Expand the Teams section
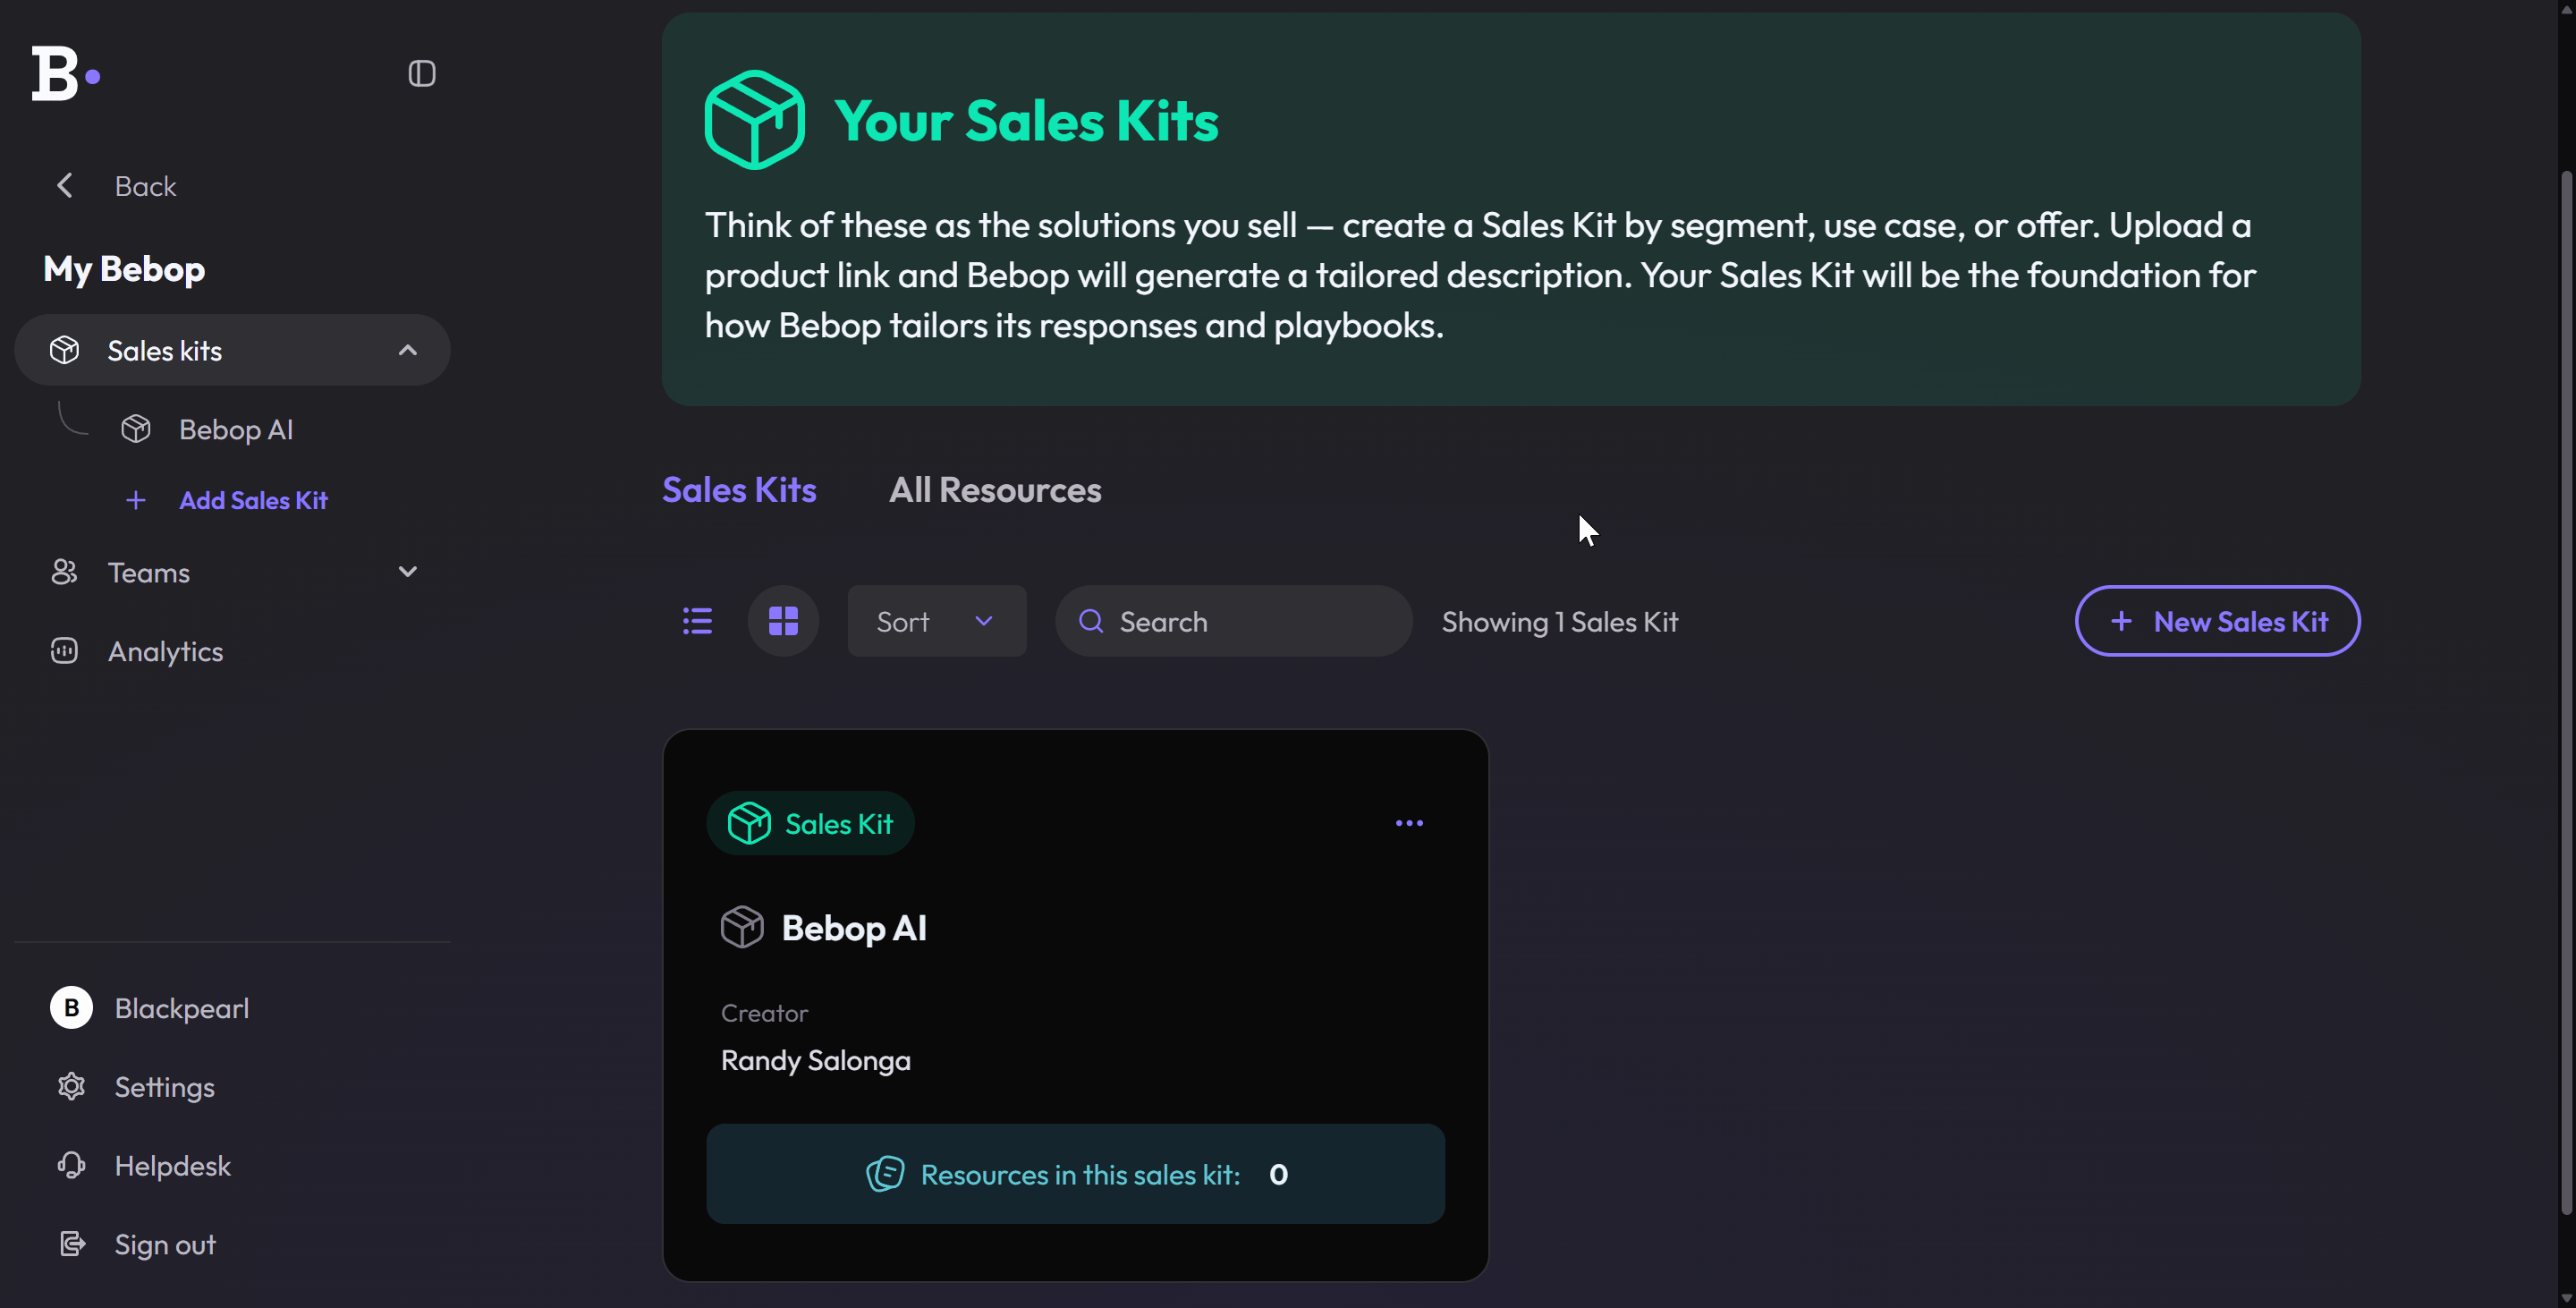Viewport: 2576px width, 1308px height. coord(407,573)
